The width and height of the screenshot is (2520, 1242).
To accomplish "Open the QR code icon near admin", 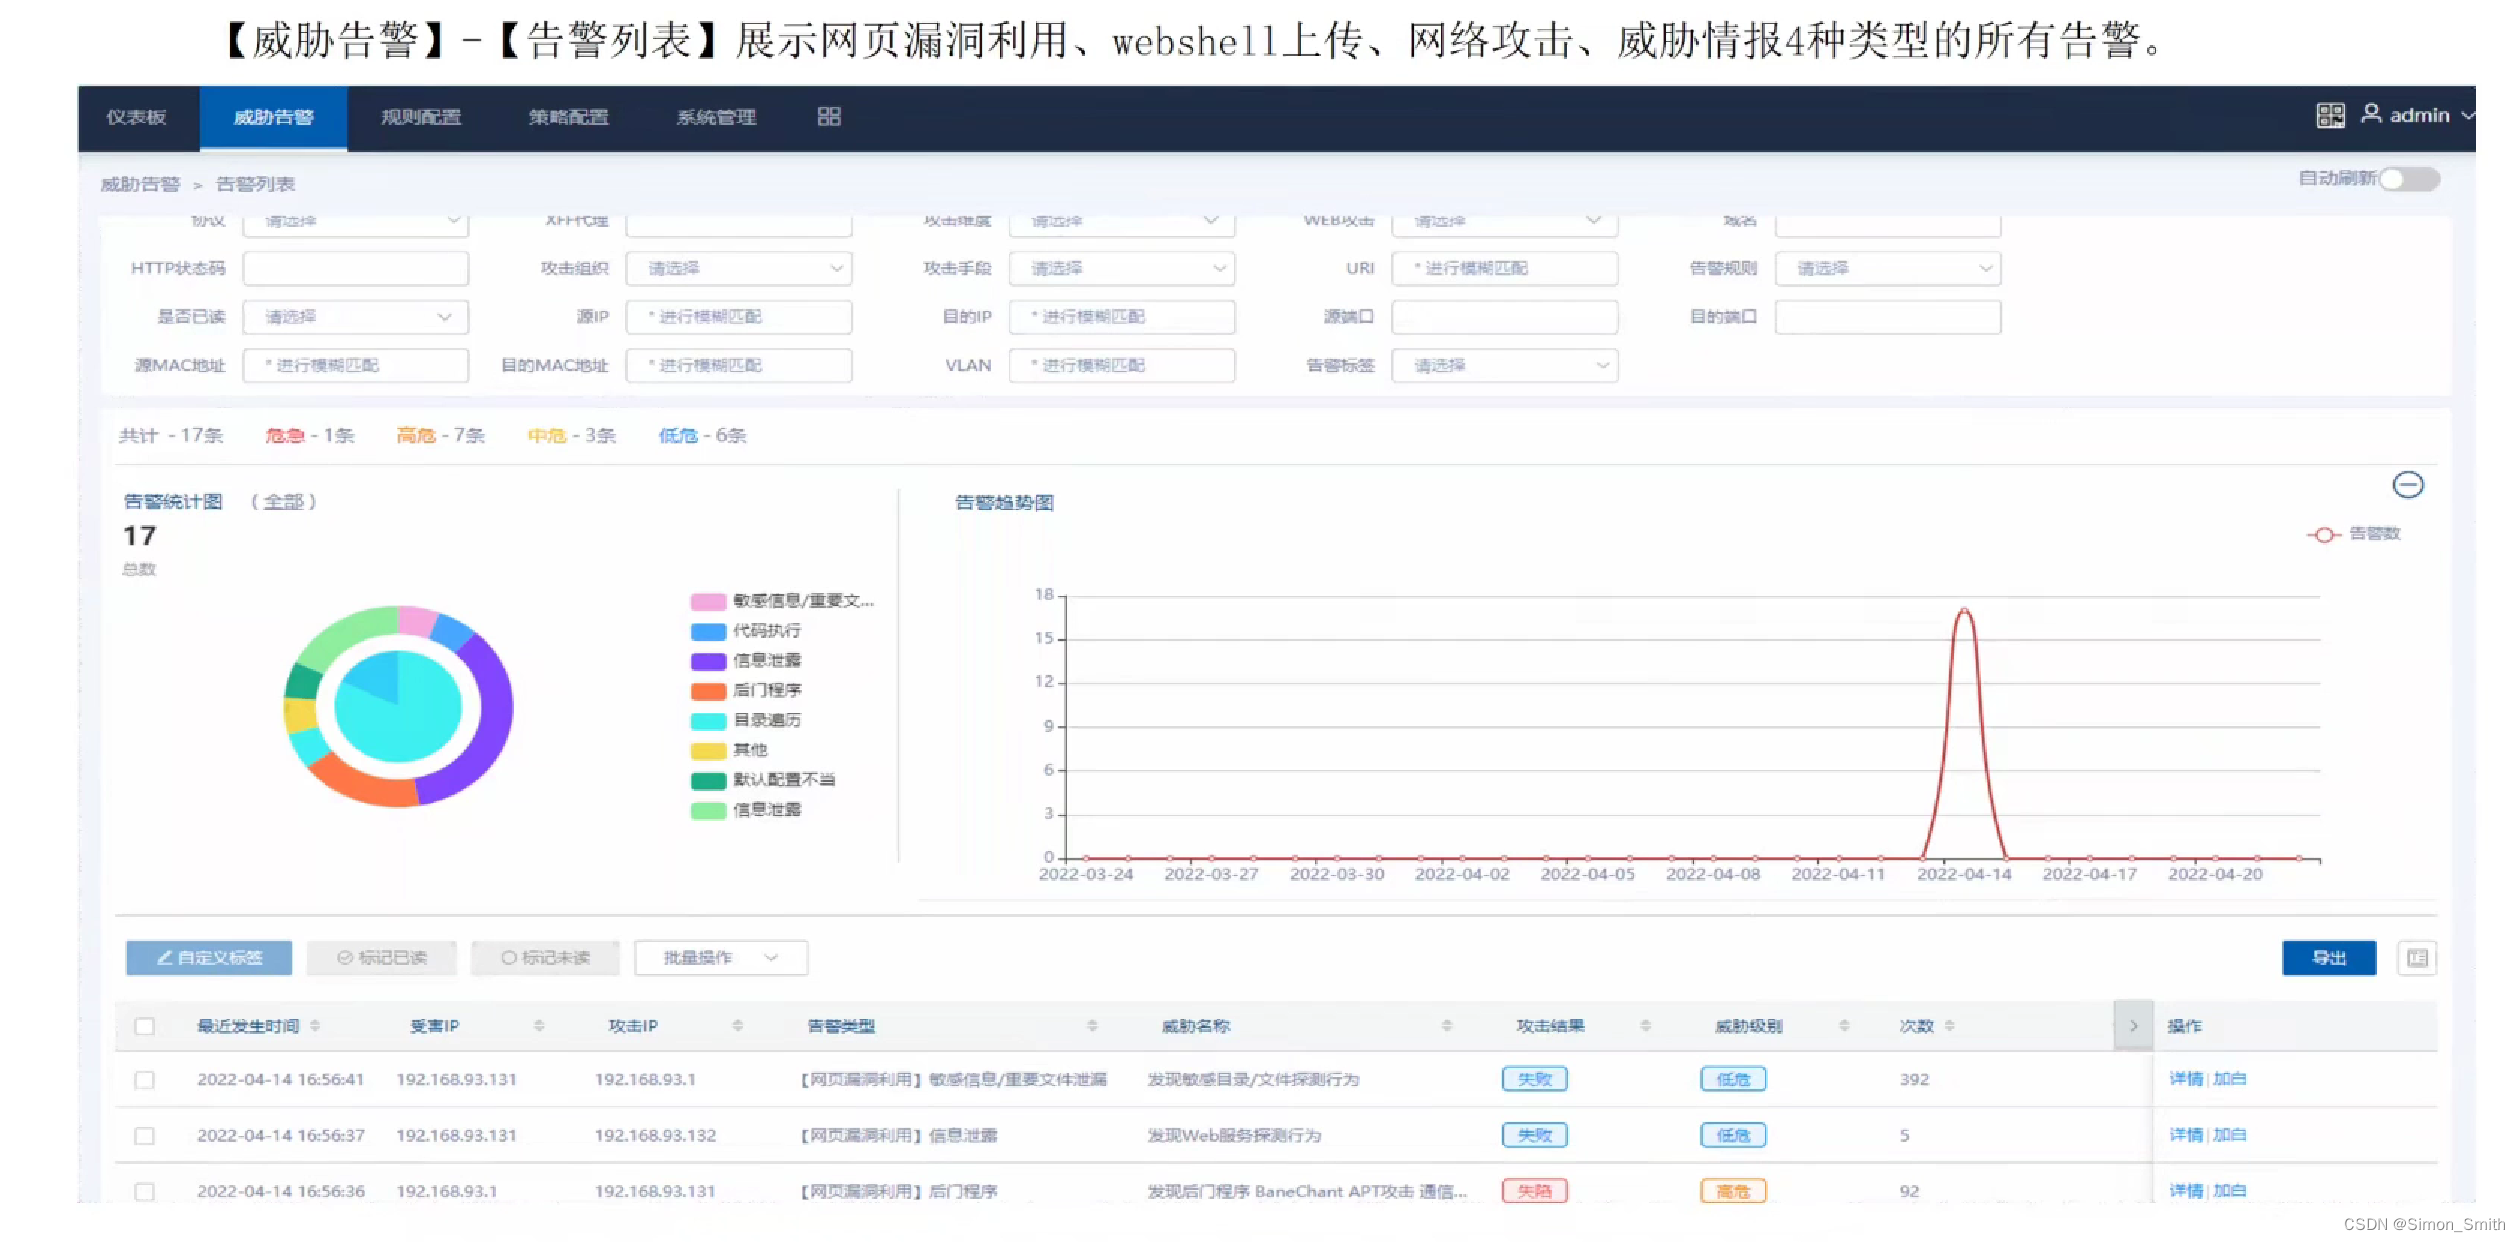I will tap(2330, 116).
